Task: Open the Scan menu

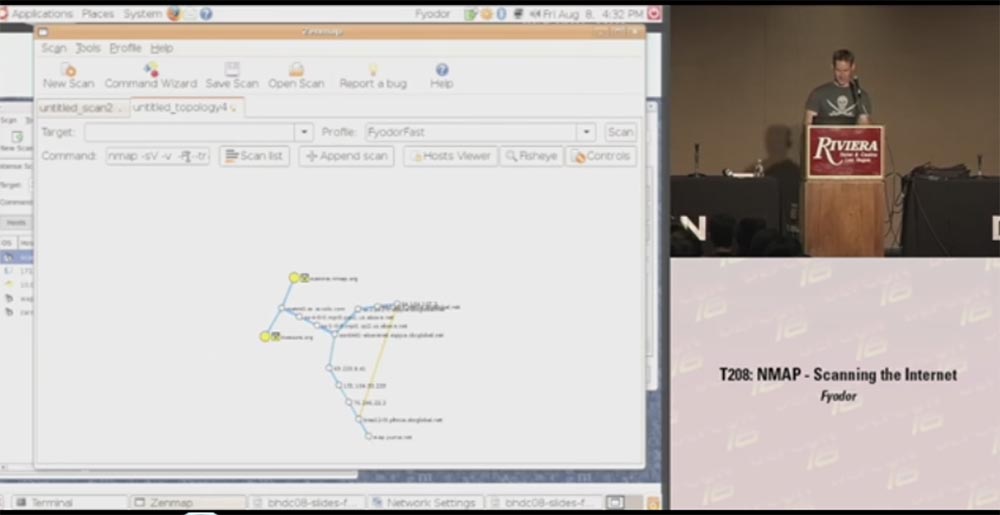Action: click(54, 48)
